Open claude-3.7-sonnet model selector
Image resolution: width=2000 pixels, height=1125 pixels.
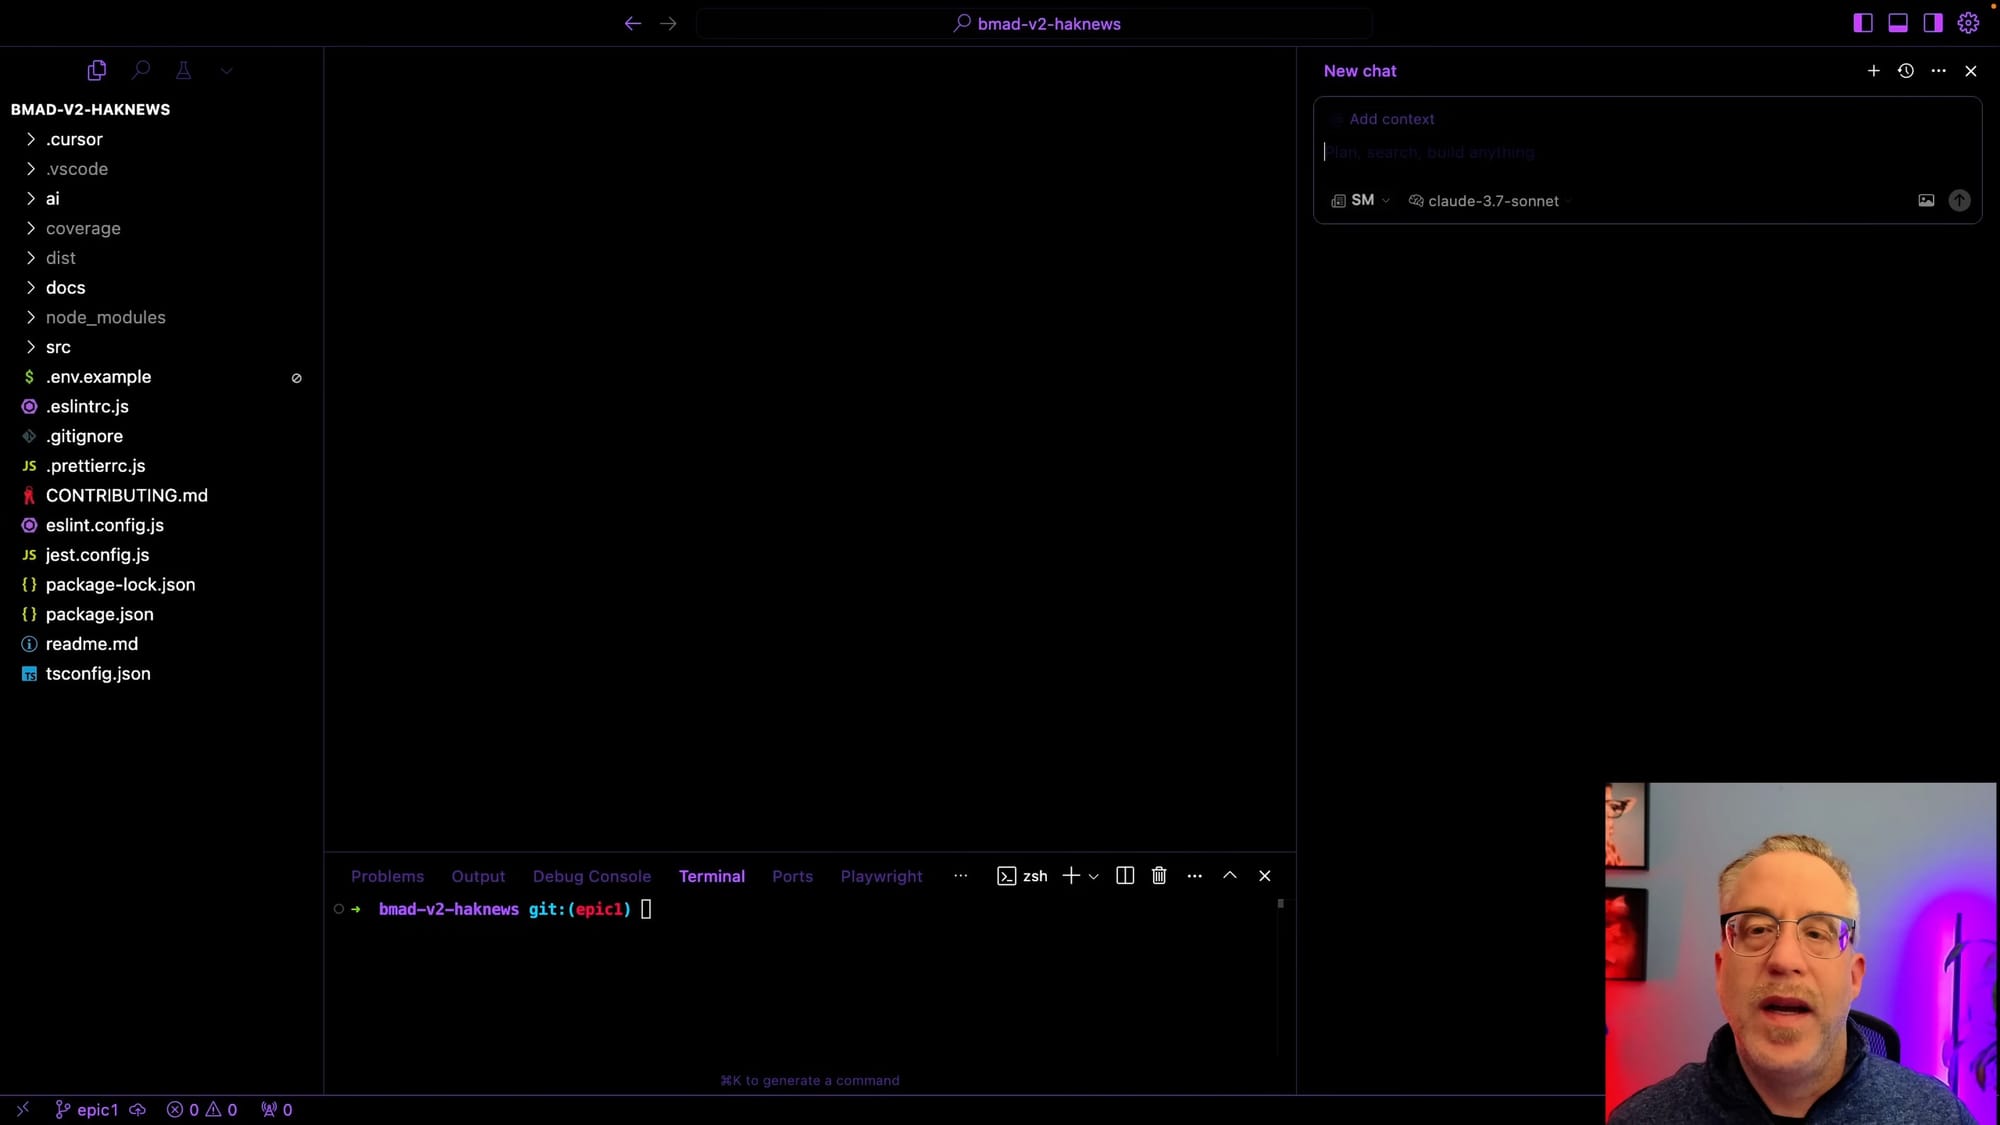pyautogui.click(x=1491, y=201)
